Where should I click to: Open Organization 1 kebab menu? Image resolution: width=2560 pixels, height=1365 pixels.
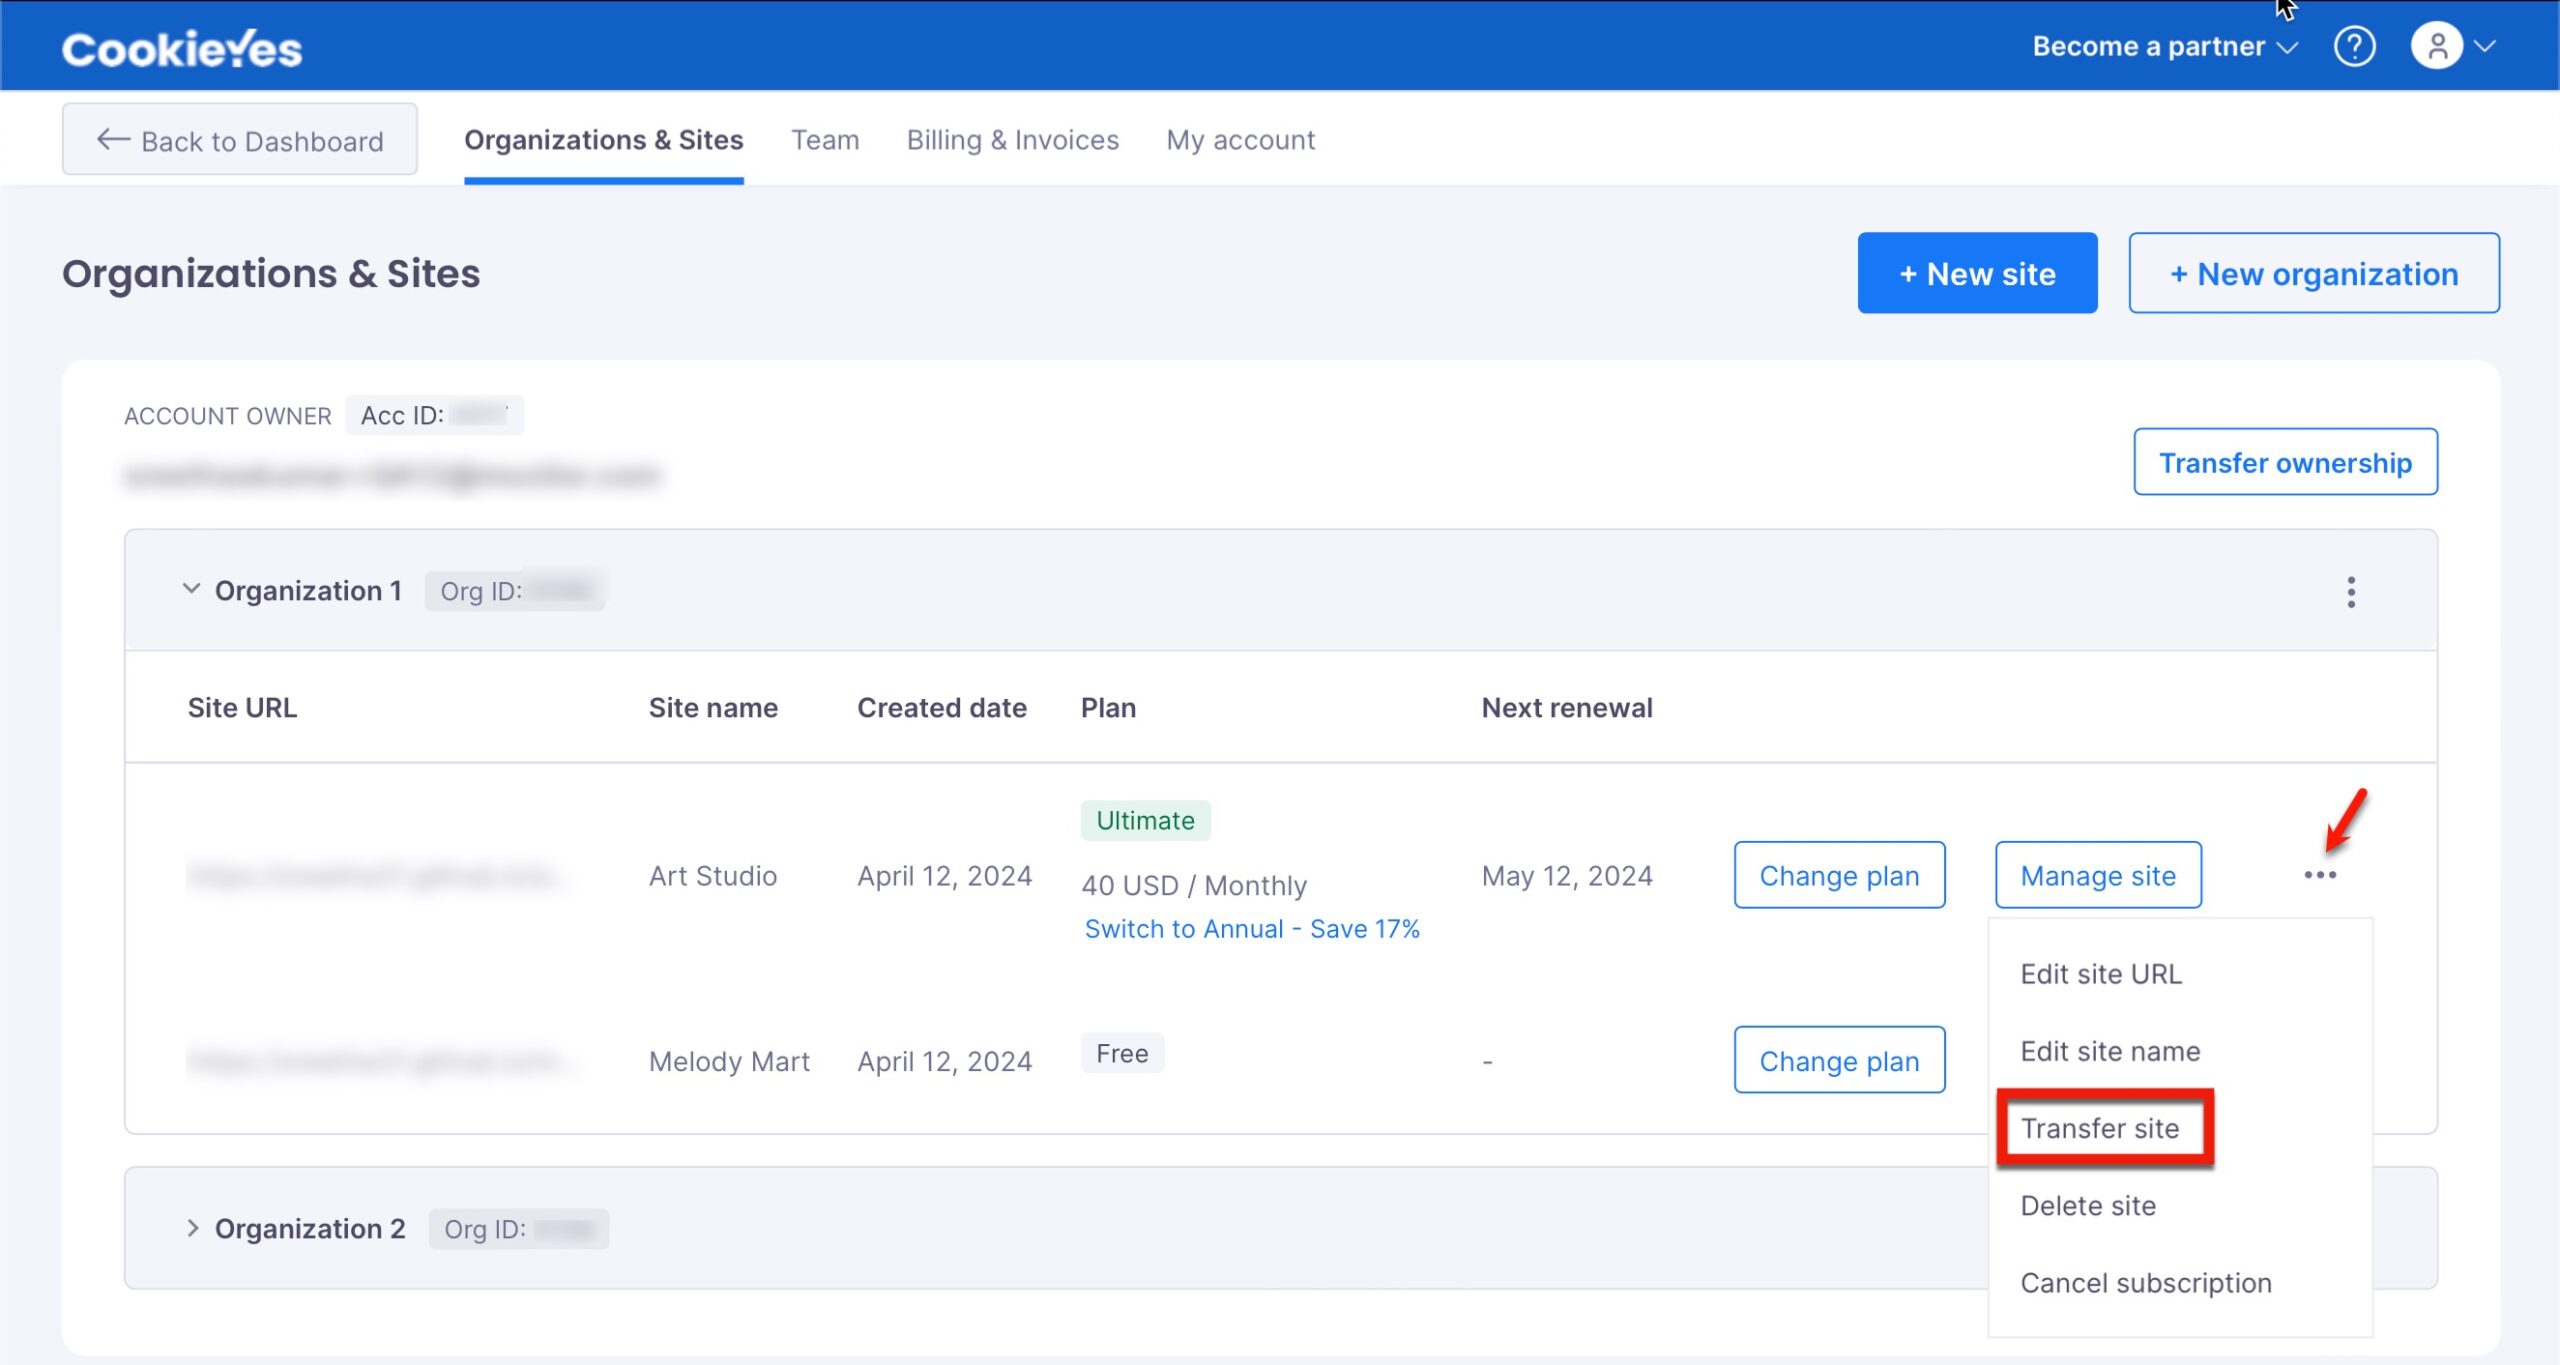click(2352, 592)
